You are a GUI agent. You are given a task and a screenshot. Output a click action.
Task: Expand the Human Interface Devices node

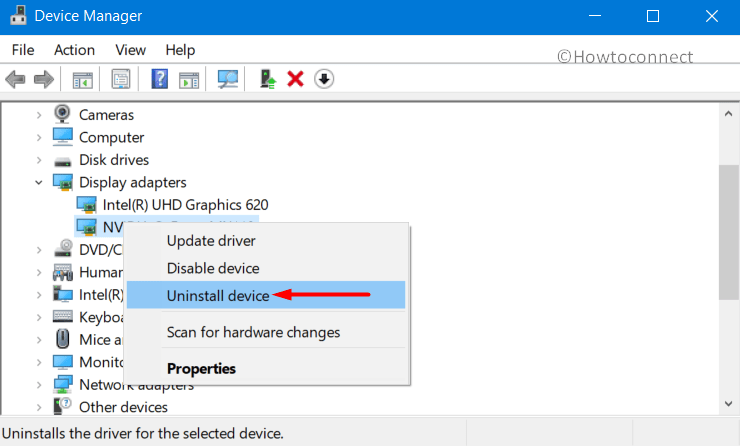point(39,272)
